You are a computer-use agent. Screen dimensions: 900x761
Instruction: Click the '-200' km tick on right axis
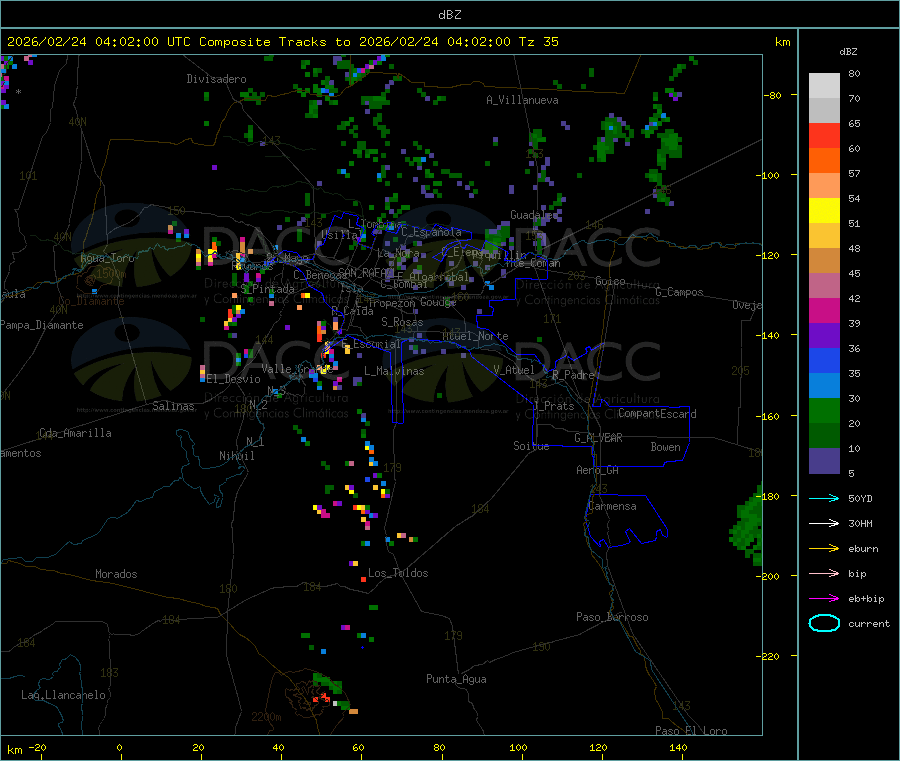click(x=770, y=576)
